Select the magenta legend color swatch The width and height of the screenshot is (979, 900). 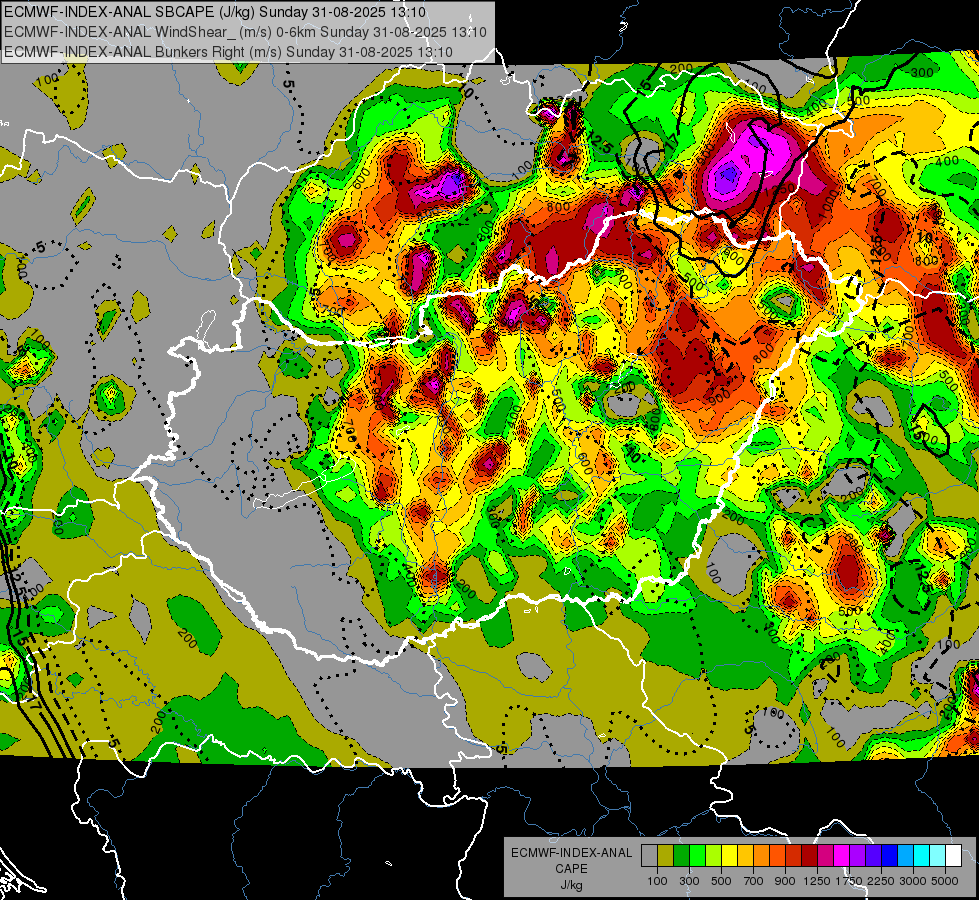coord(842,856)
